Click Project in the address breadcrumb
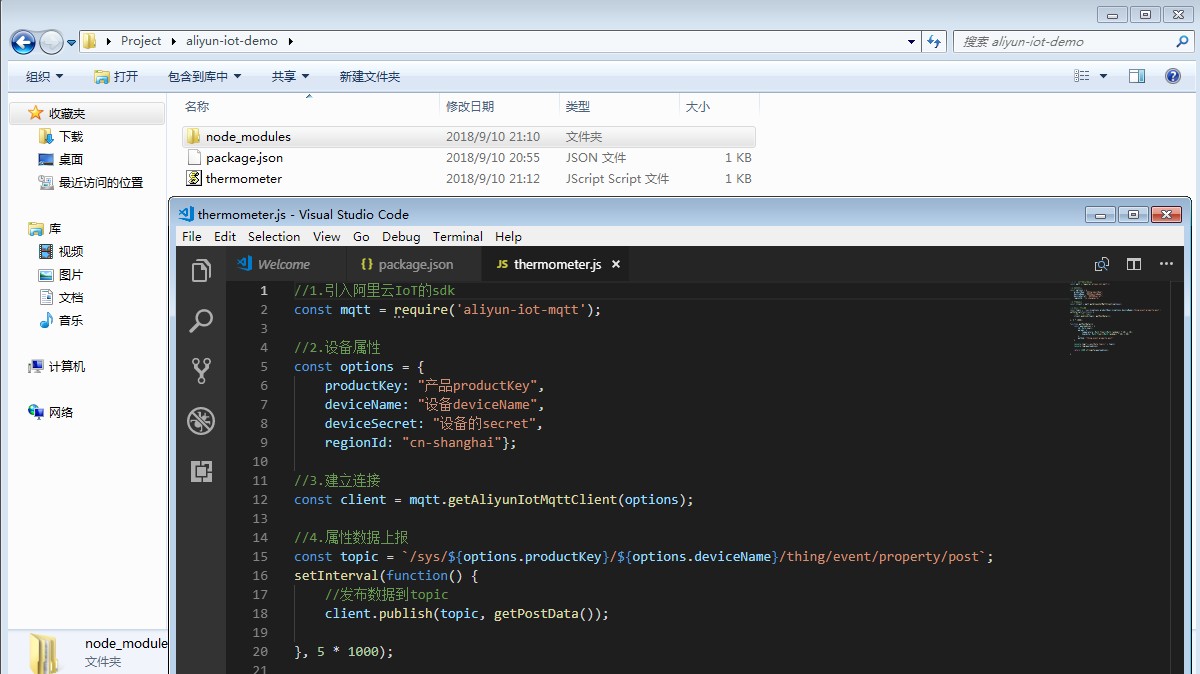The width and height of the screenshot is (1200, 674). pos(141,41)
